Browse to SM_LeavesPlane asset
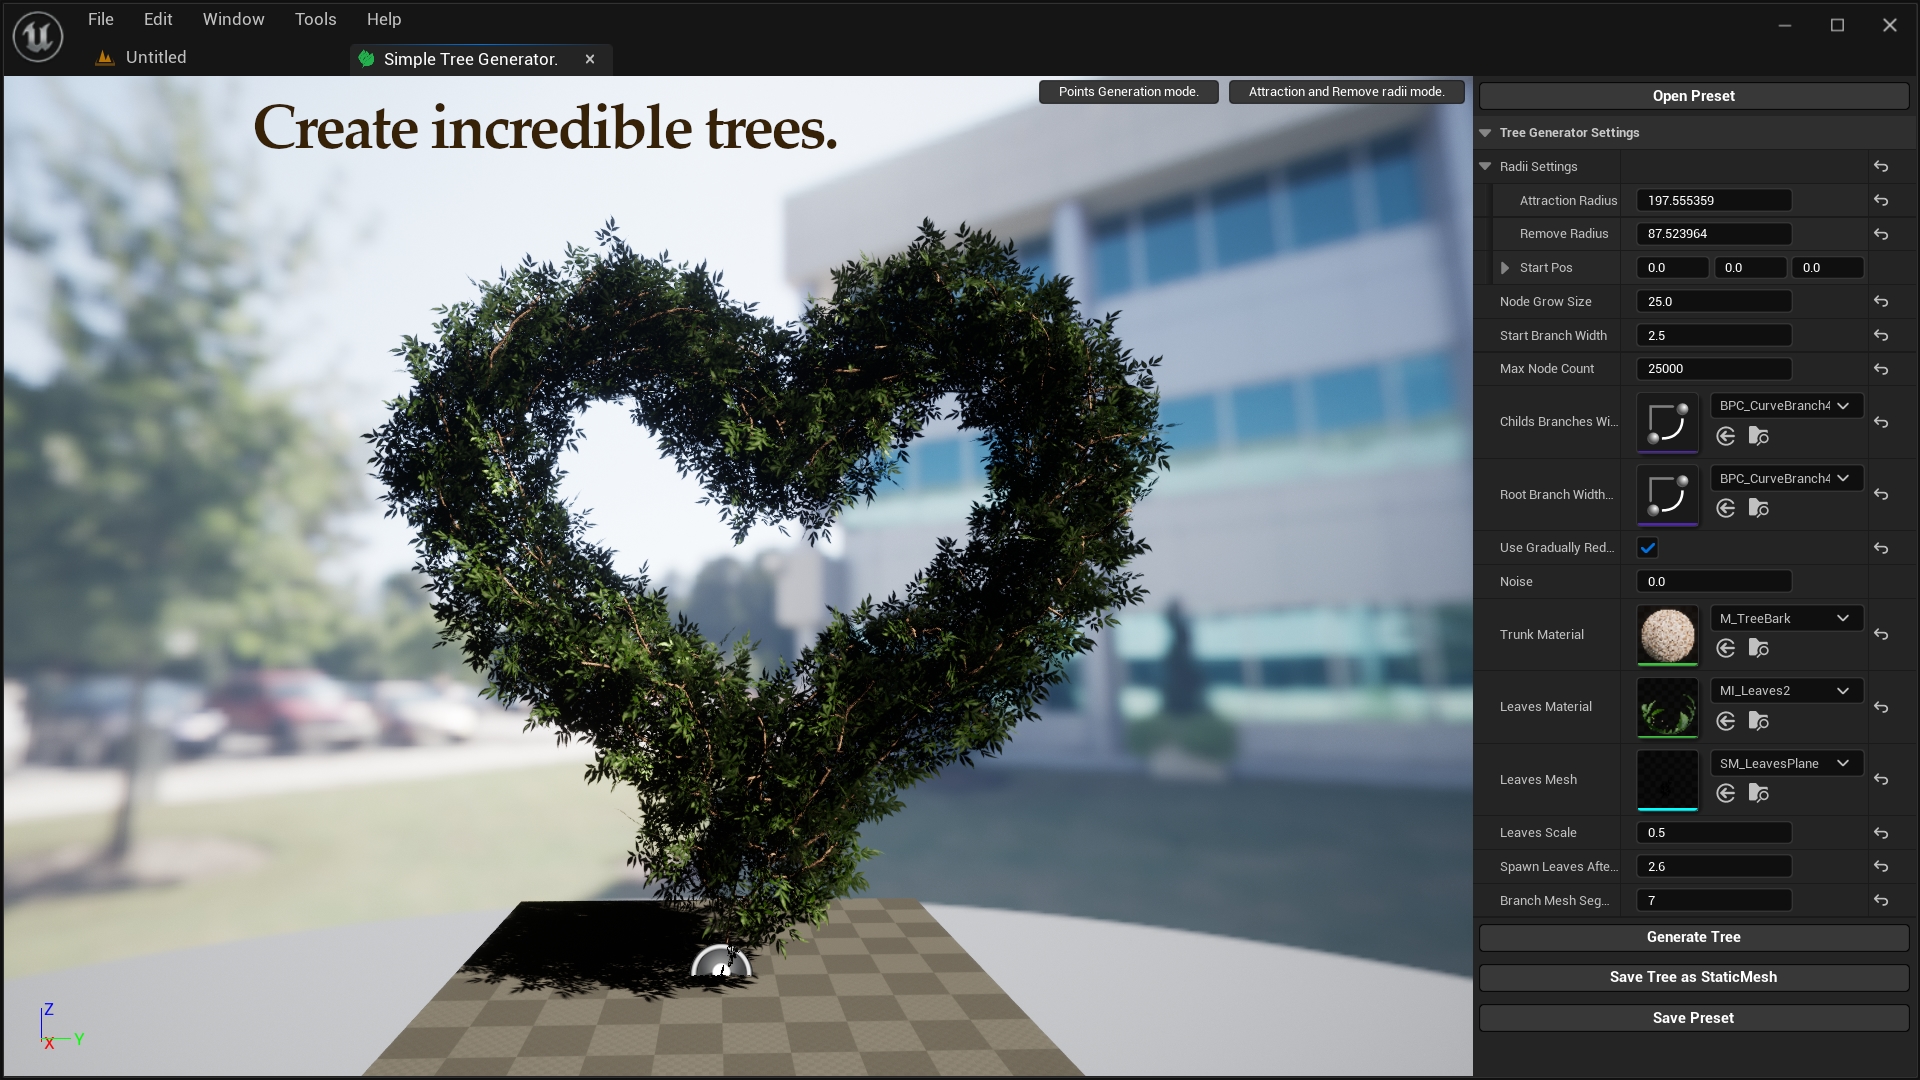Image resolution: width=1920 pixels, height=1080 pixels. (1759, 793)
